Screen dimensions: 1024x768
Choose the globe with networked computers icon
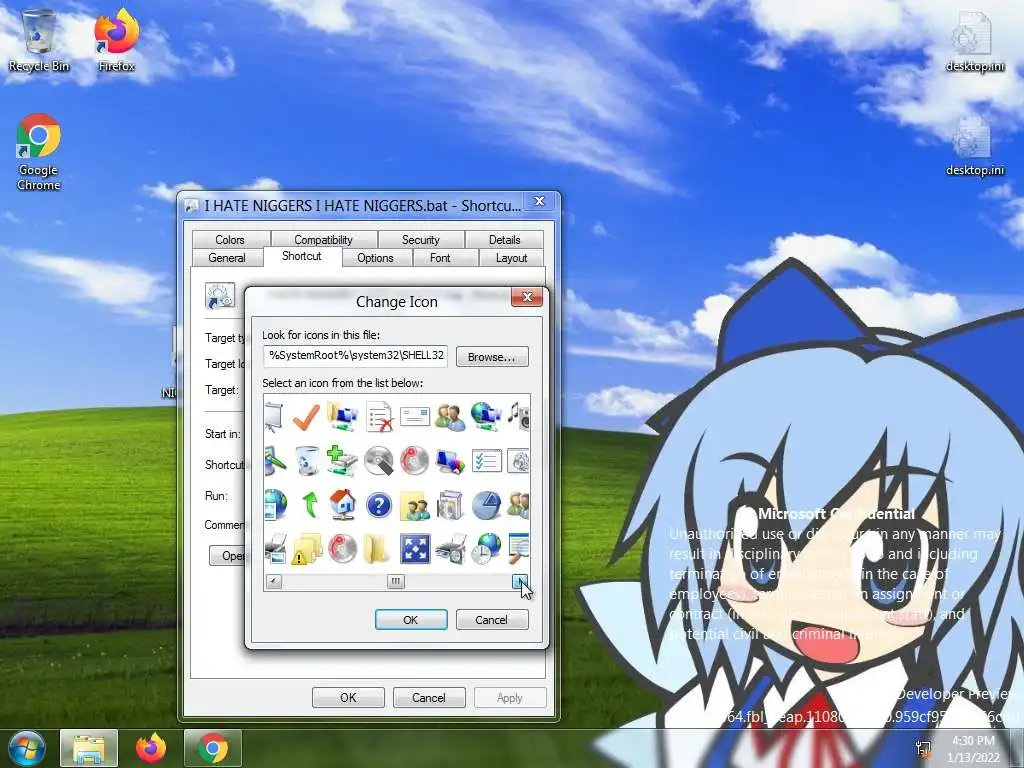pos(485,416)
